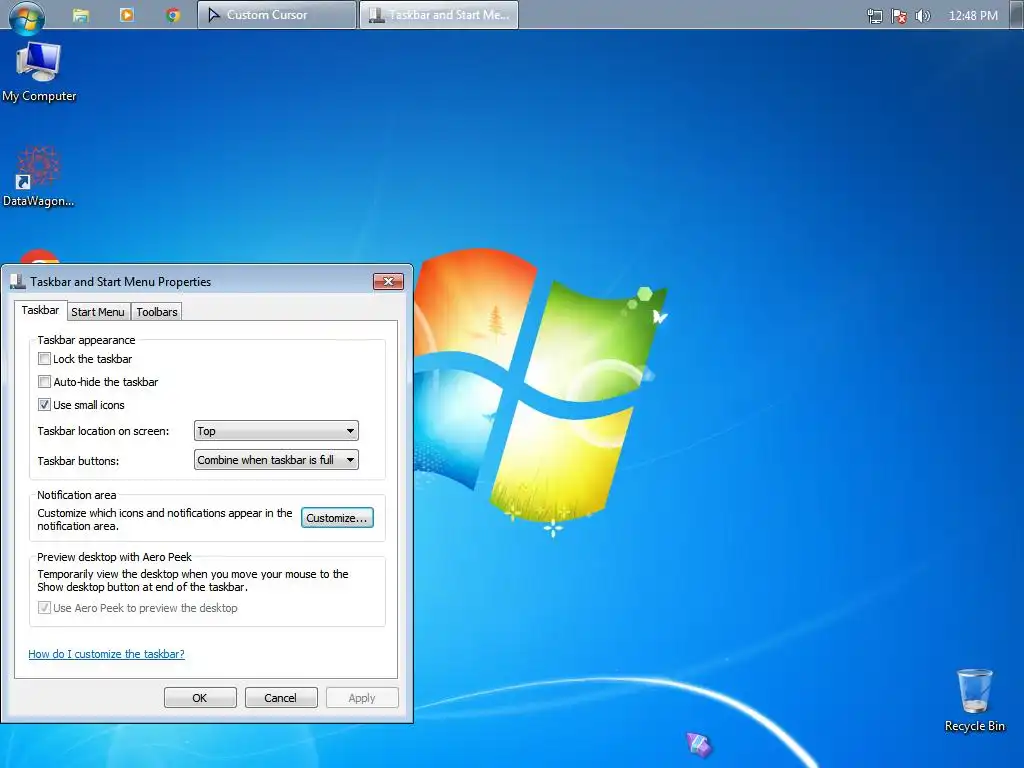
Task: Switch to the Start Menu tab
Action: [x=98, y=312]
